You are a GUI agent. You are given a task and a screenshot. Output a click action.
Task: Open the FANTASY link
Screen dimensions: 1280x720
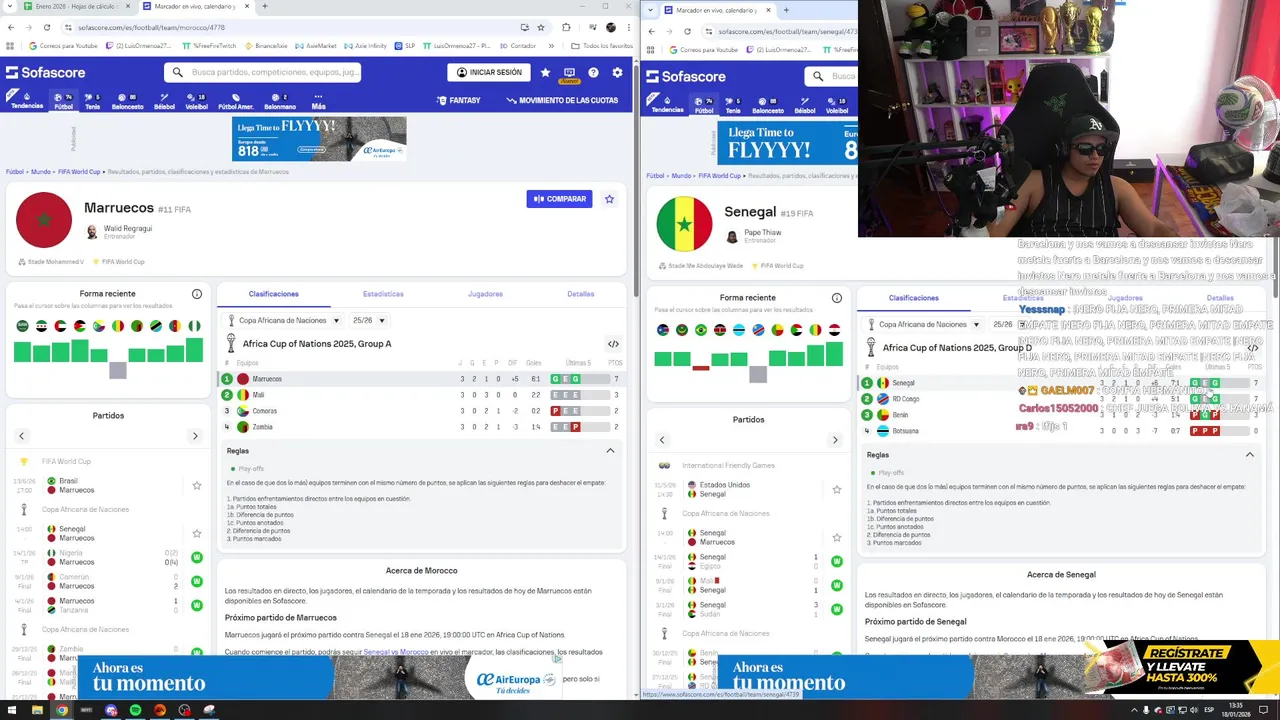tap(458, 100)
